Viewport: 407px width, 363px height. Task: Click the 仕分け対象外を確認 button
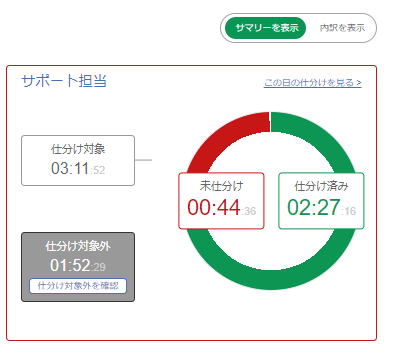click(78, 286)
